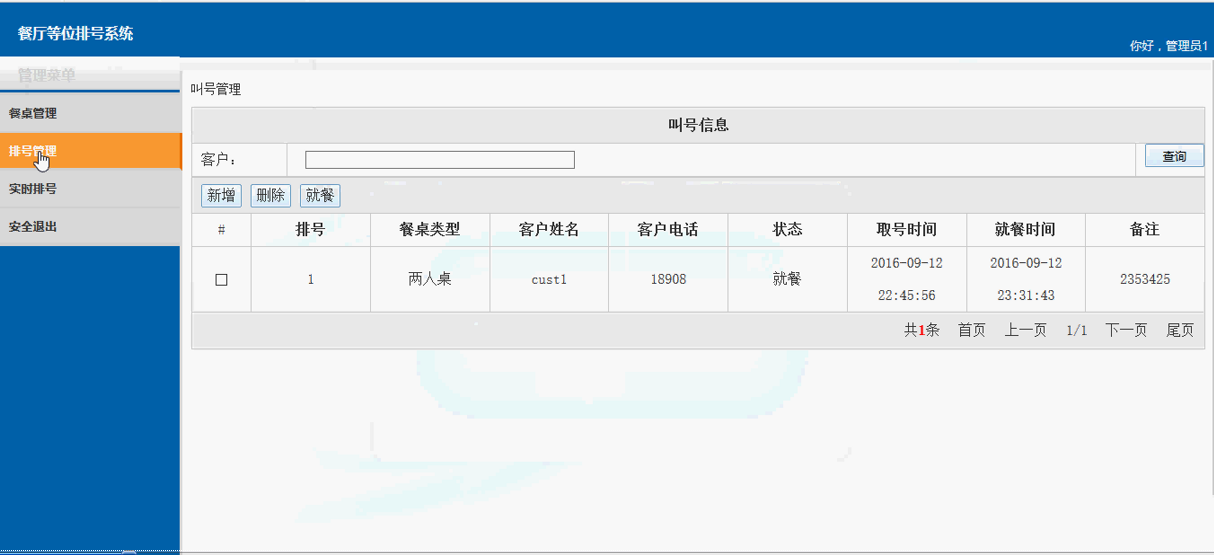Click the 备注 column header
The image size is (1214, 555).
(1145, 229)
